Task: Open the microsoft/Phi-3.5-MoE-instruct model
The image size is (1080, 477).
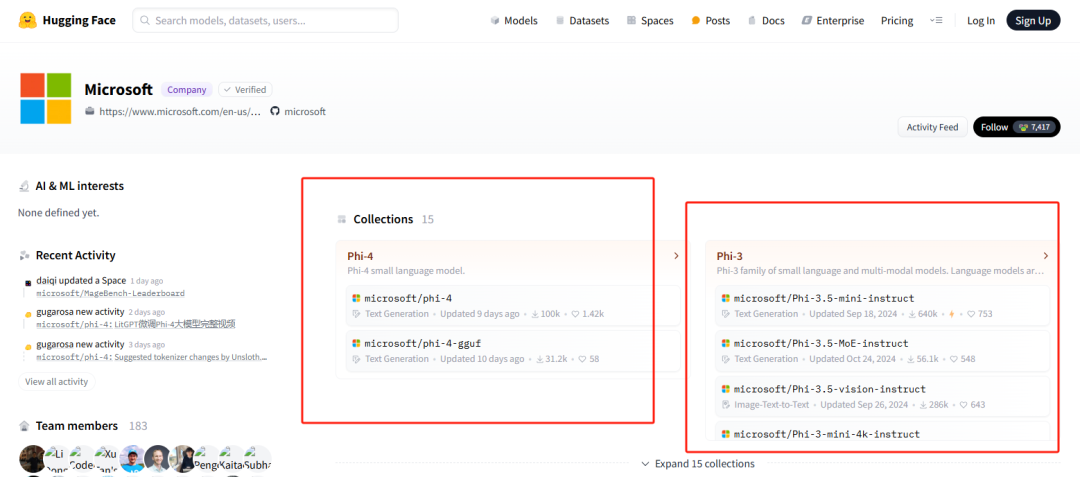Action: point(882,351)
